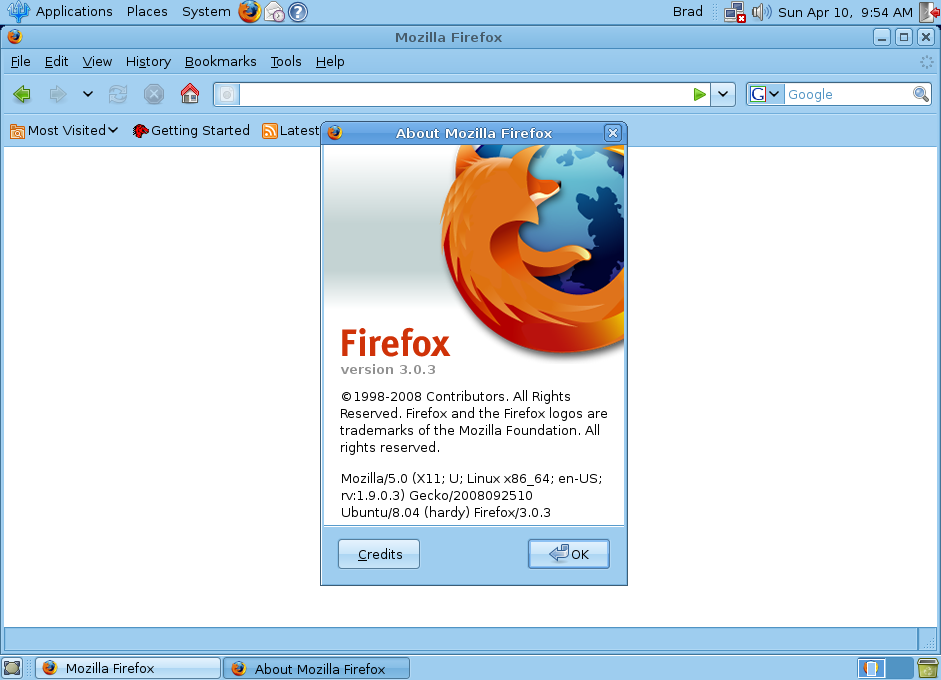This screenshot has width=941, height=680.
Task: Click in the Google search box
Action: pyautogui.click(x=848, y=94)
